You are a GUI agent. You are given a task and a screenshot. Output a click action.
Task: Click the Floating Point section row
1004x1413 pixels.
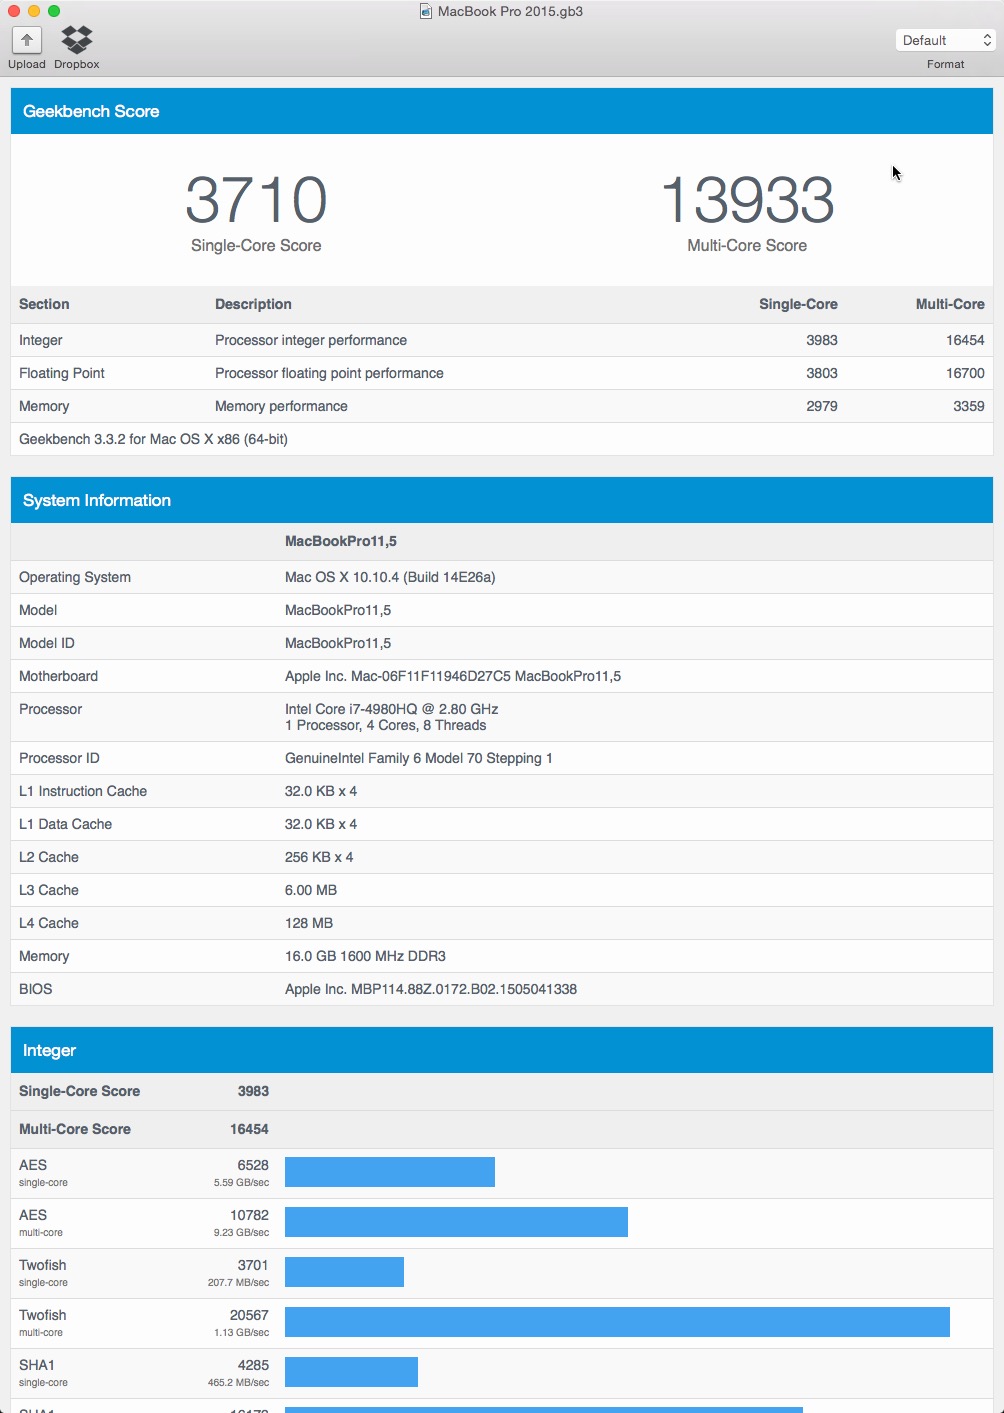point(502,373)
